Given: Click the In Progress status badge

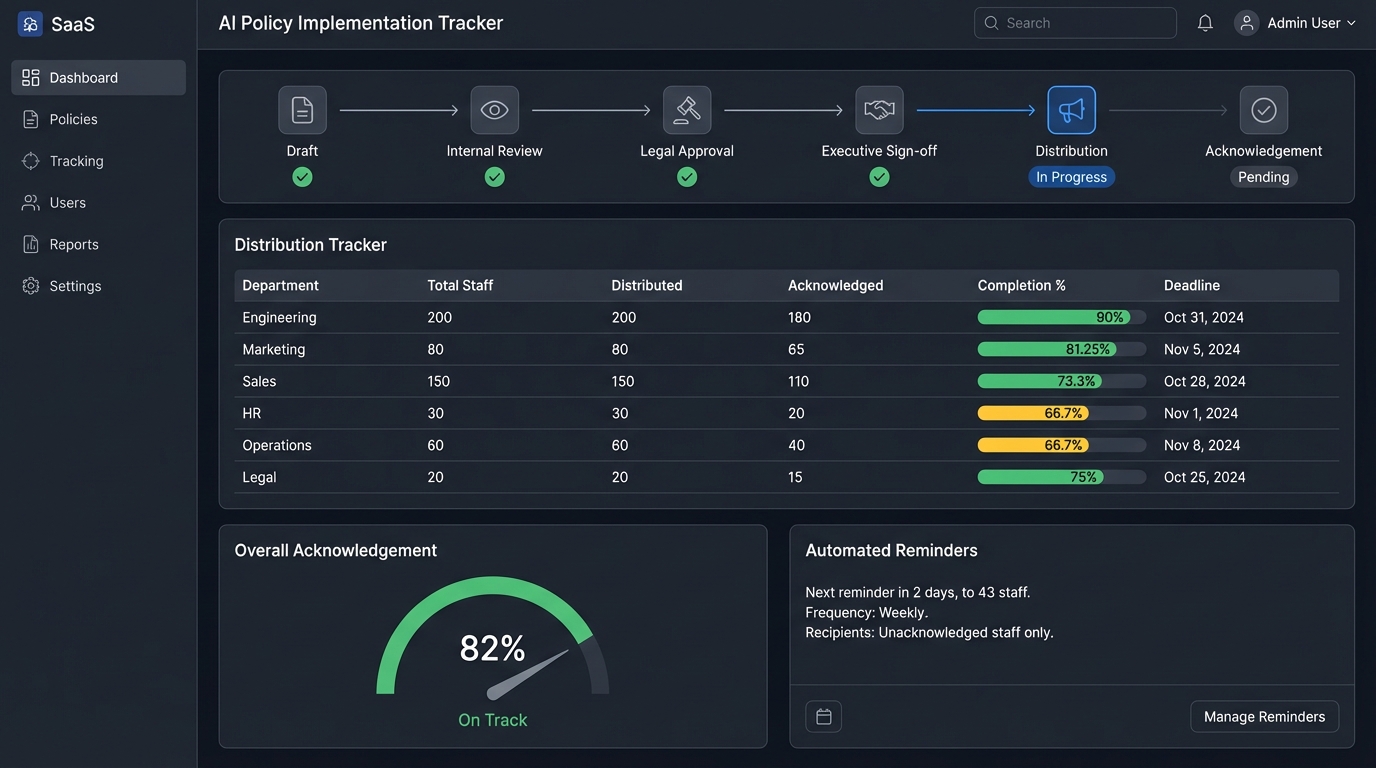Looking at the screenshot, I should (x=1071, y=176).
